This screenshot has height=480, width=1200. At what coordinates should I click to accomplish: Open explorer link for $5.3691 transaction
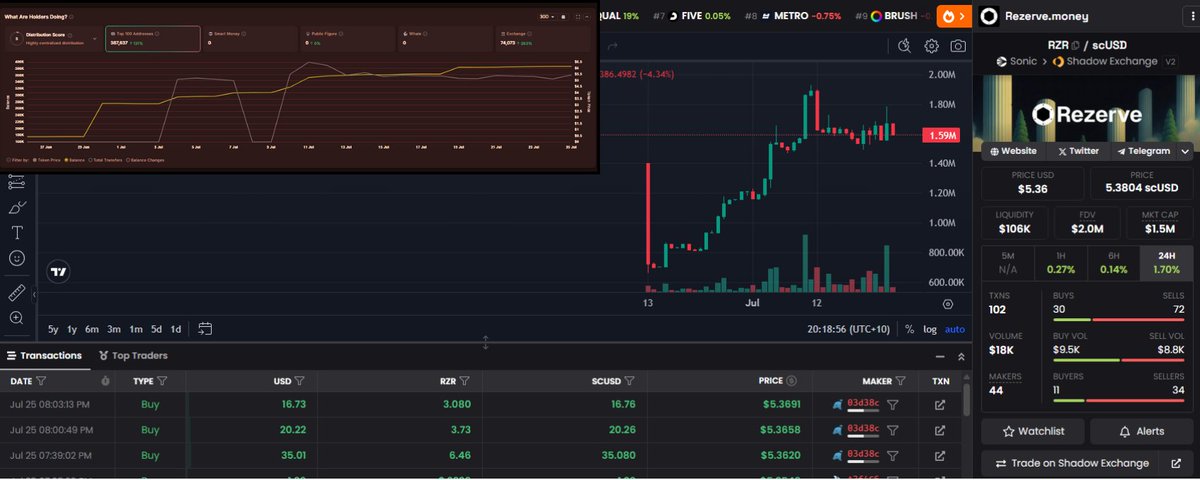(940, 405)
